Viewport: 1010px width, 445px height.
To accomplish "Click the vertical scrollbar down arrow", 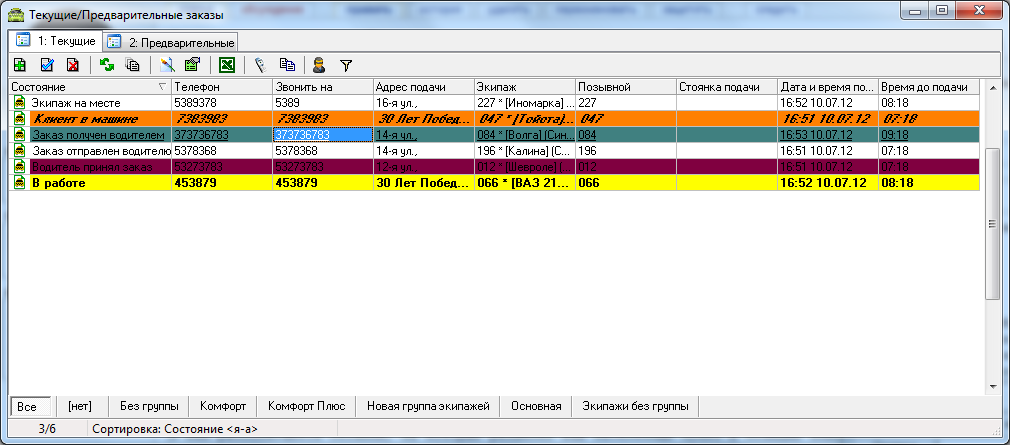I will click(993, 386).
